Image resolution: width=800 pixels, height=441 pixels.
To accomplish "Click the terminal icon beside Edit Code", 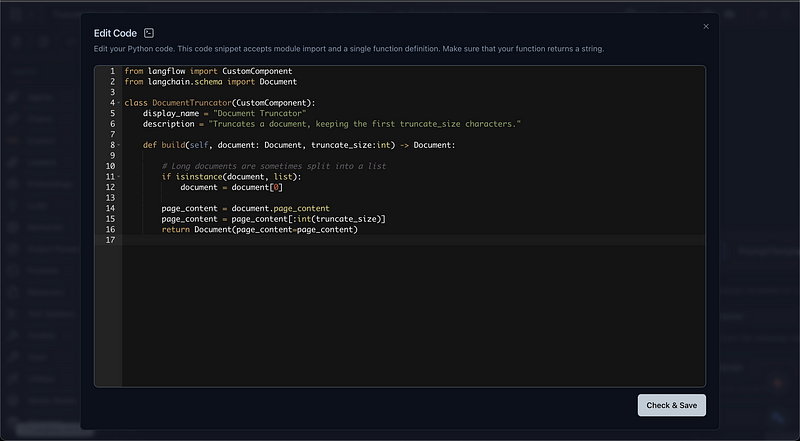I will [x=149, y=33].
